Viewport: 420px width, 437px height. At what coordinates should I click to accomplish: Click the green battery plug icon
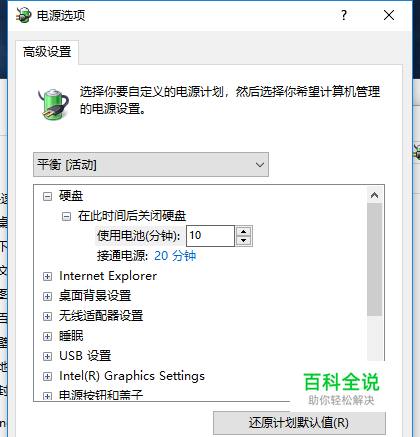[53, 104]
